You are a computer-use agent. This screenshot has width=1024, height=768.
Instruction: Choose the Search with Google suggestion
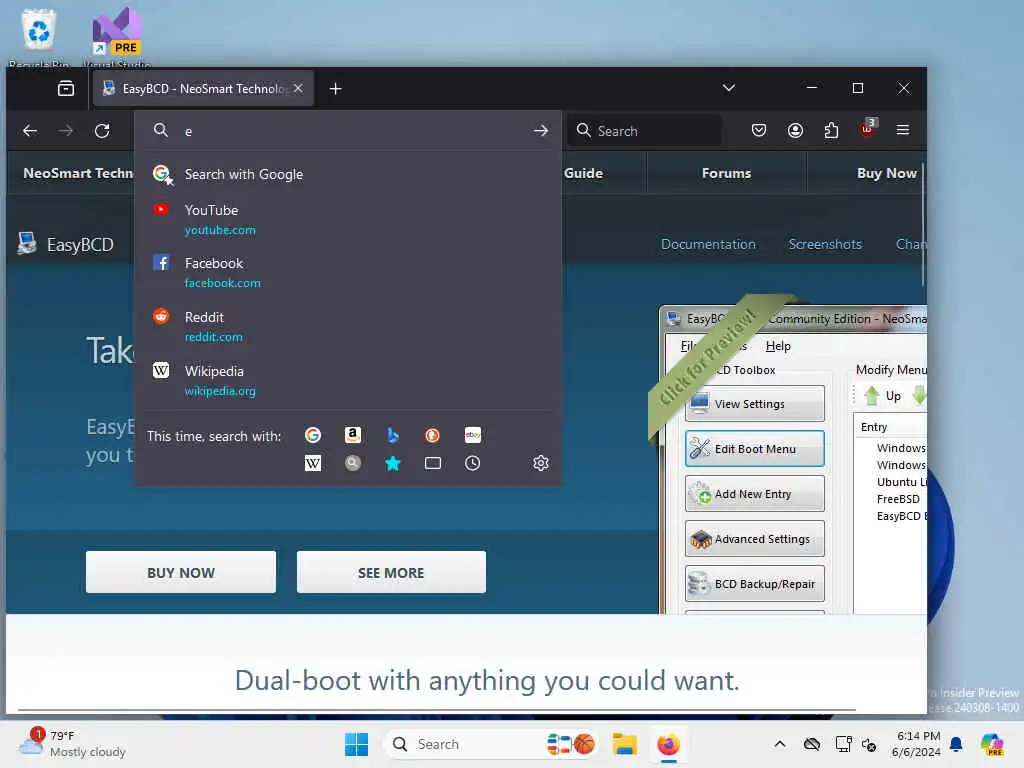pyautogui.click(x=347, y=174)
